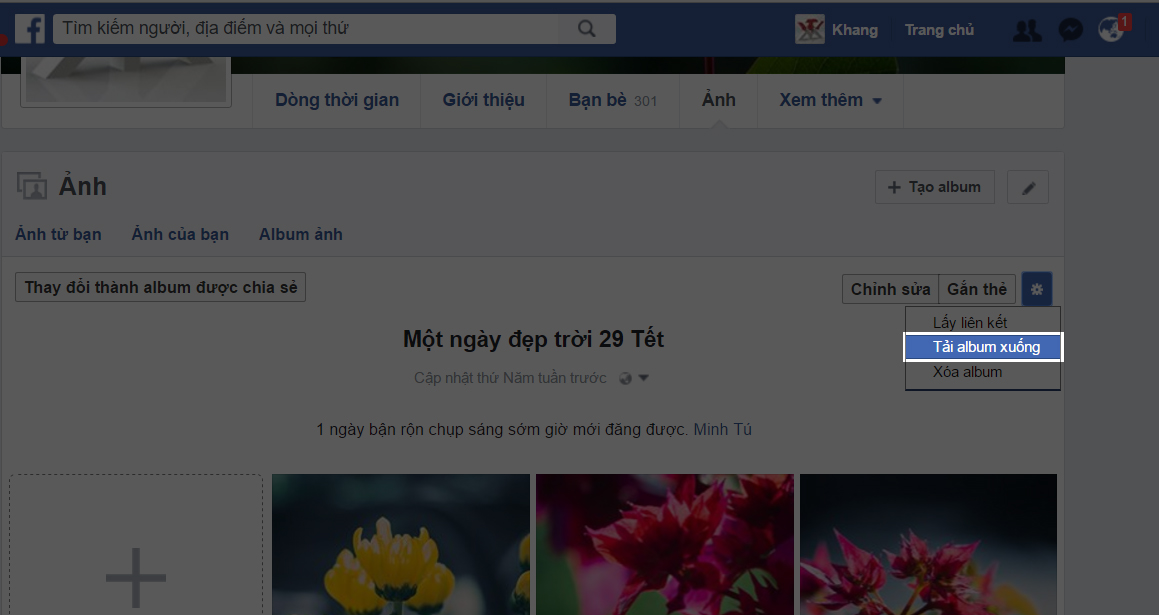Choose 'Tải album xuống' from the menu
Screen dimensions: 1159x615
point(982,347)
